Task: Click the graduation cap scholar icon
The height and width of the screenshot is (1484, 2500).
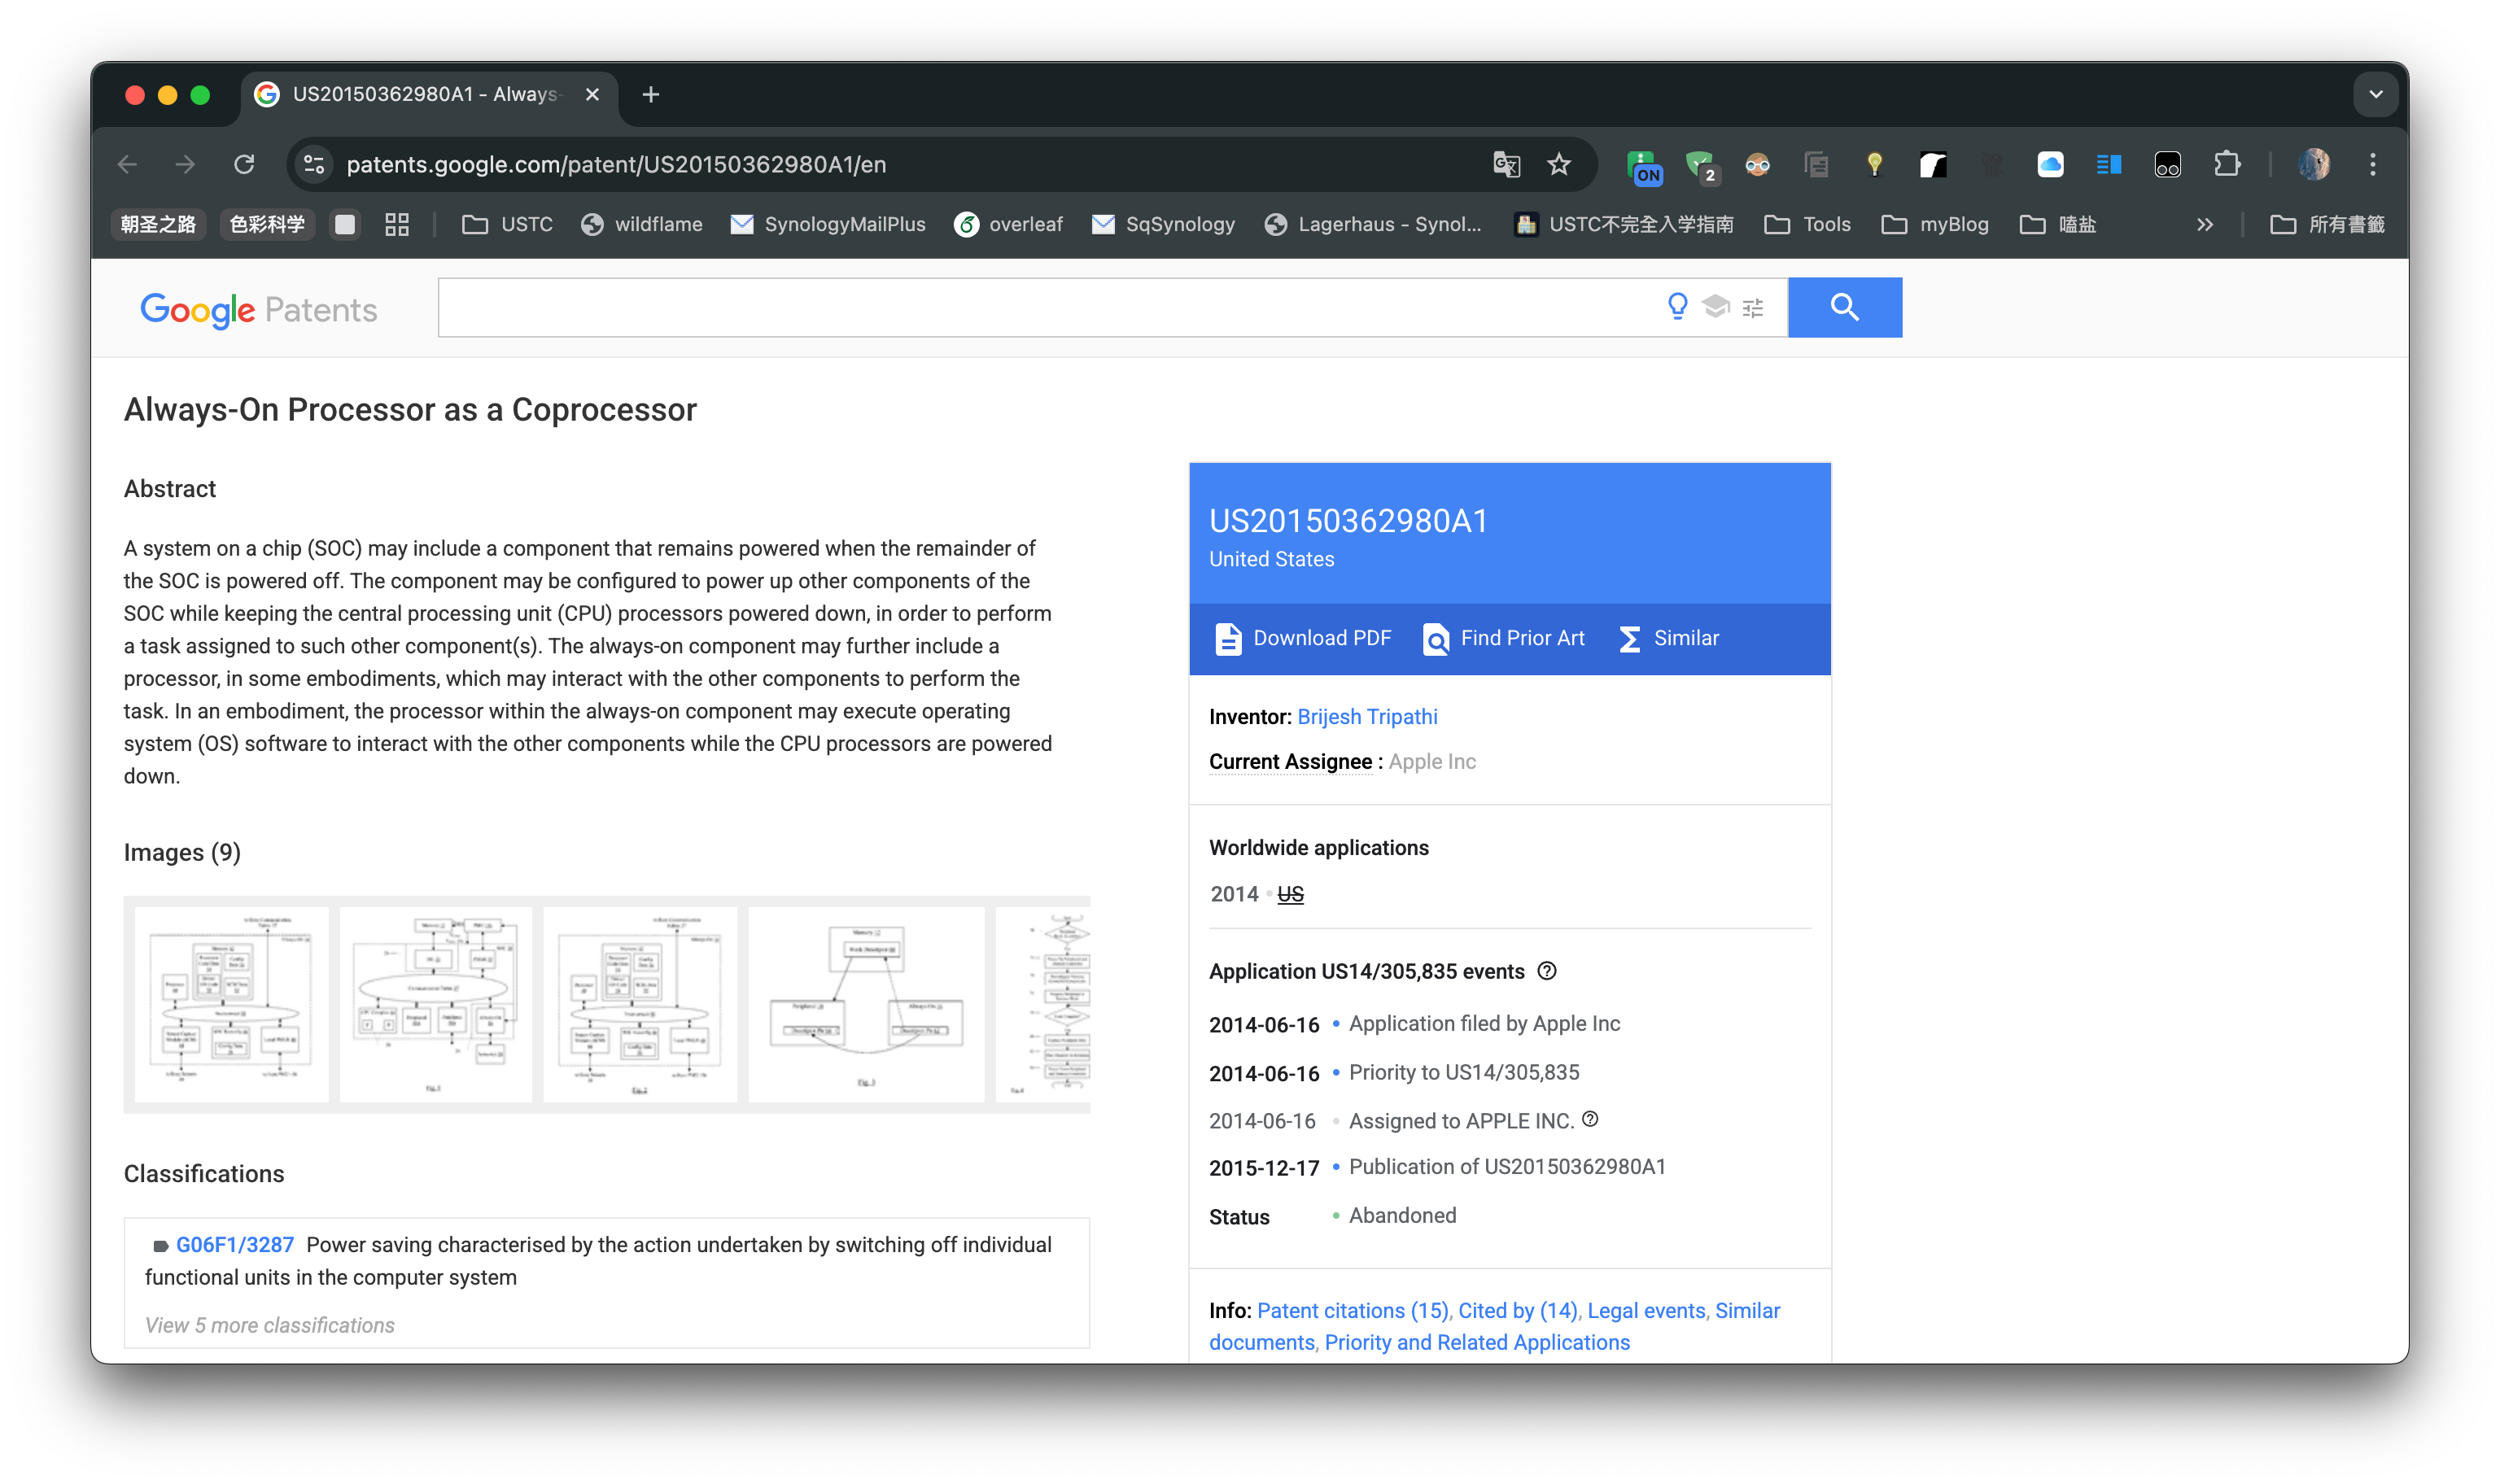Action: [x=1715, y=306]
